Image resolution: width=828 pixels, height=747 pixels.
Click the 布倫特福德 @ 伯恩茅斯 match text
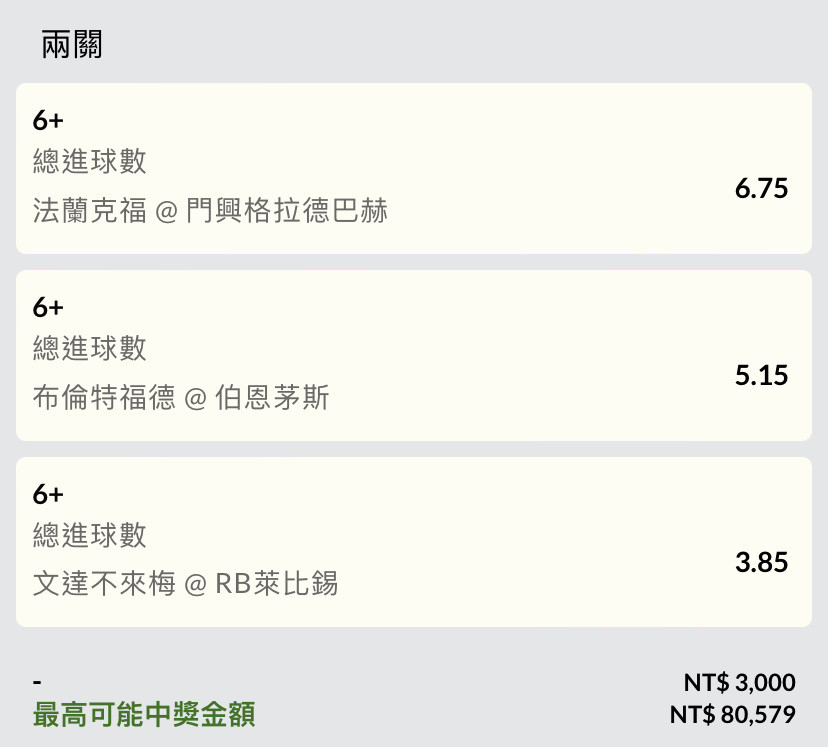(x=181, y=397)
